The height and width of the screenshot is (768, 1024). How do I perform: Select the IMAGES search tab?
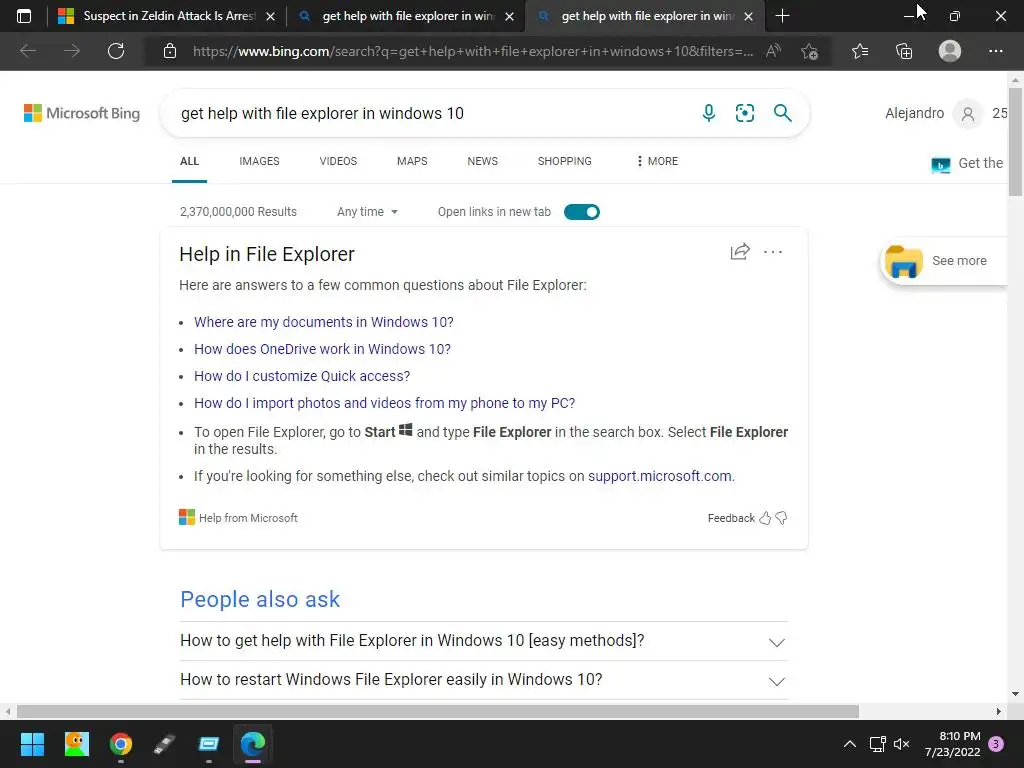tap(259, 161)
